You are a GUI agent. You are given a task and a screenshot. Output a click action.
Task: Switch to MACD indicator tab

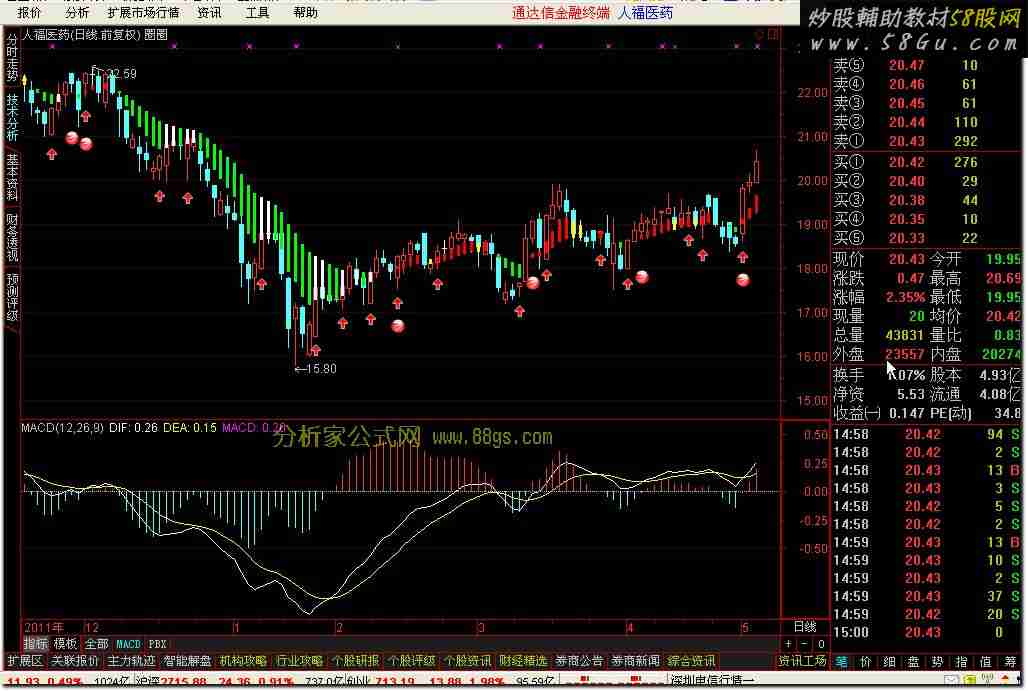tap(128, 644)
